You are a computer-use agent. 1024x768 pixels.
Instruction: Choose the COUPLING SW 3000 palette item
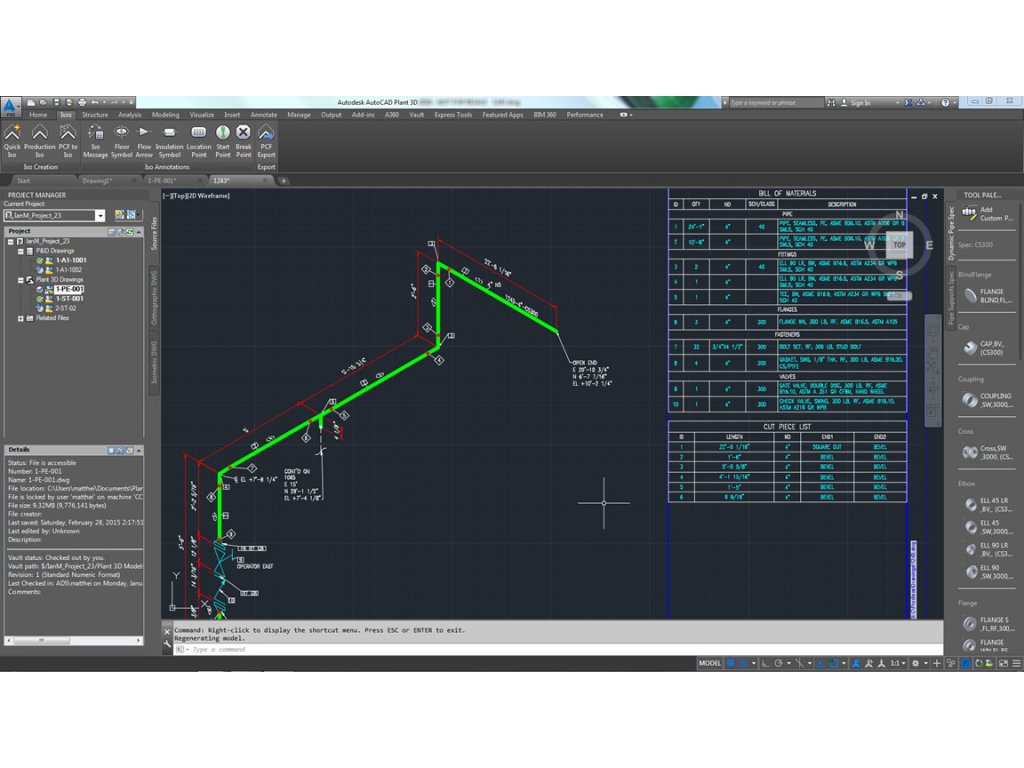[988, 400]
